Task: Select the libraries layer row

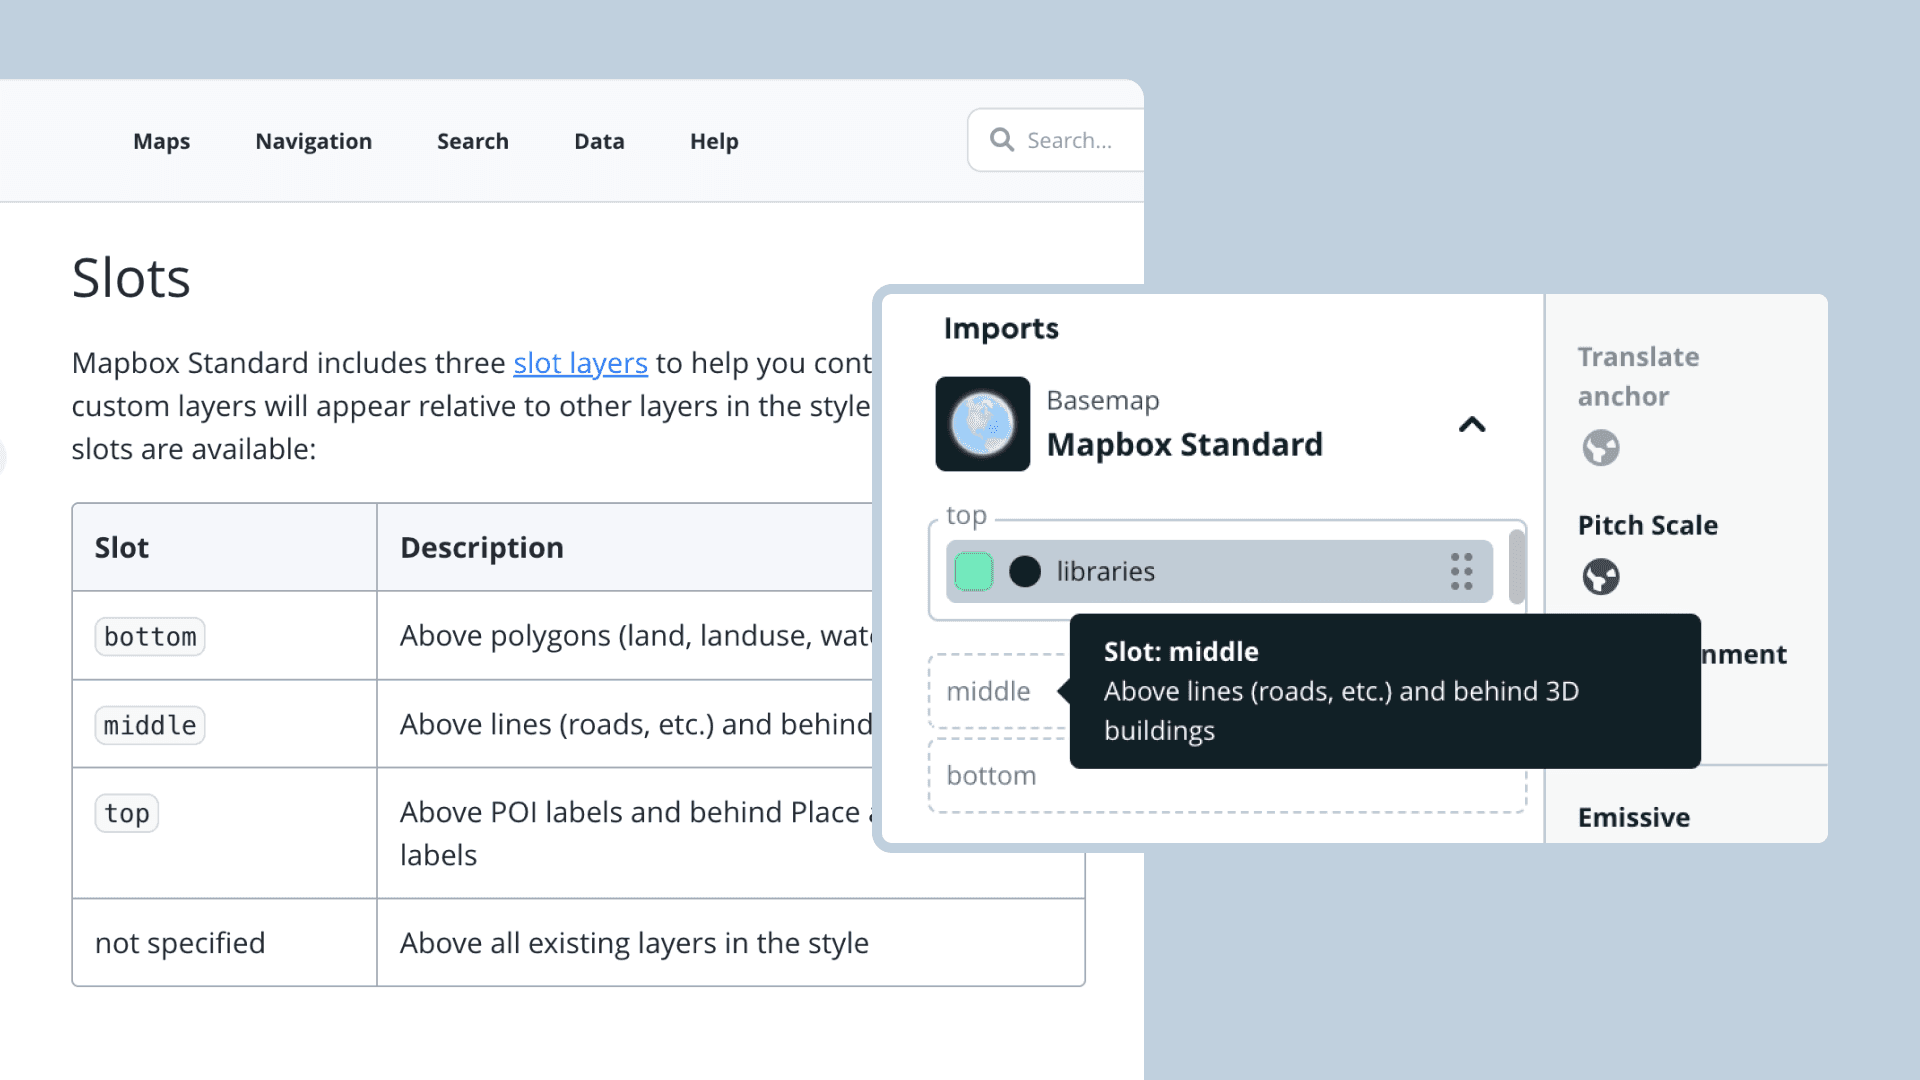Action: tap(1219, 571)
